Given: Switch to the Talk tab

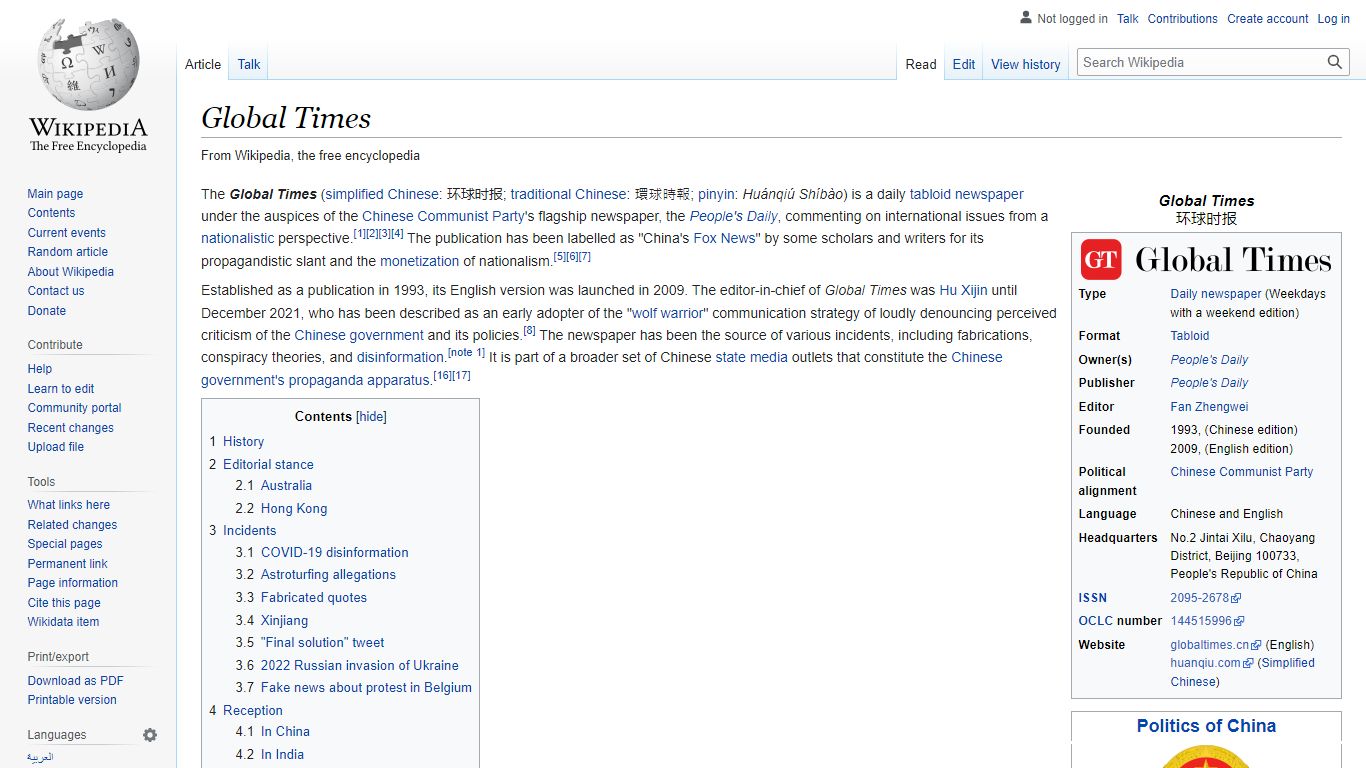Looking at the screenshot, I should click(249, 64).
